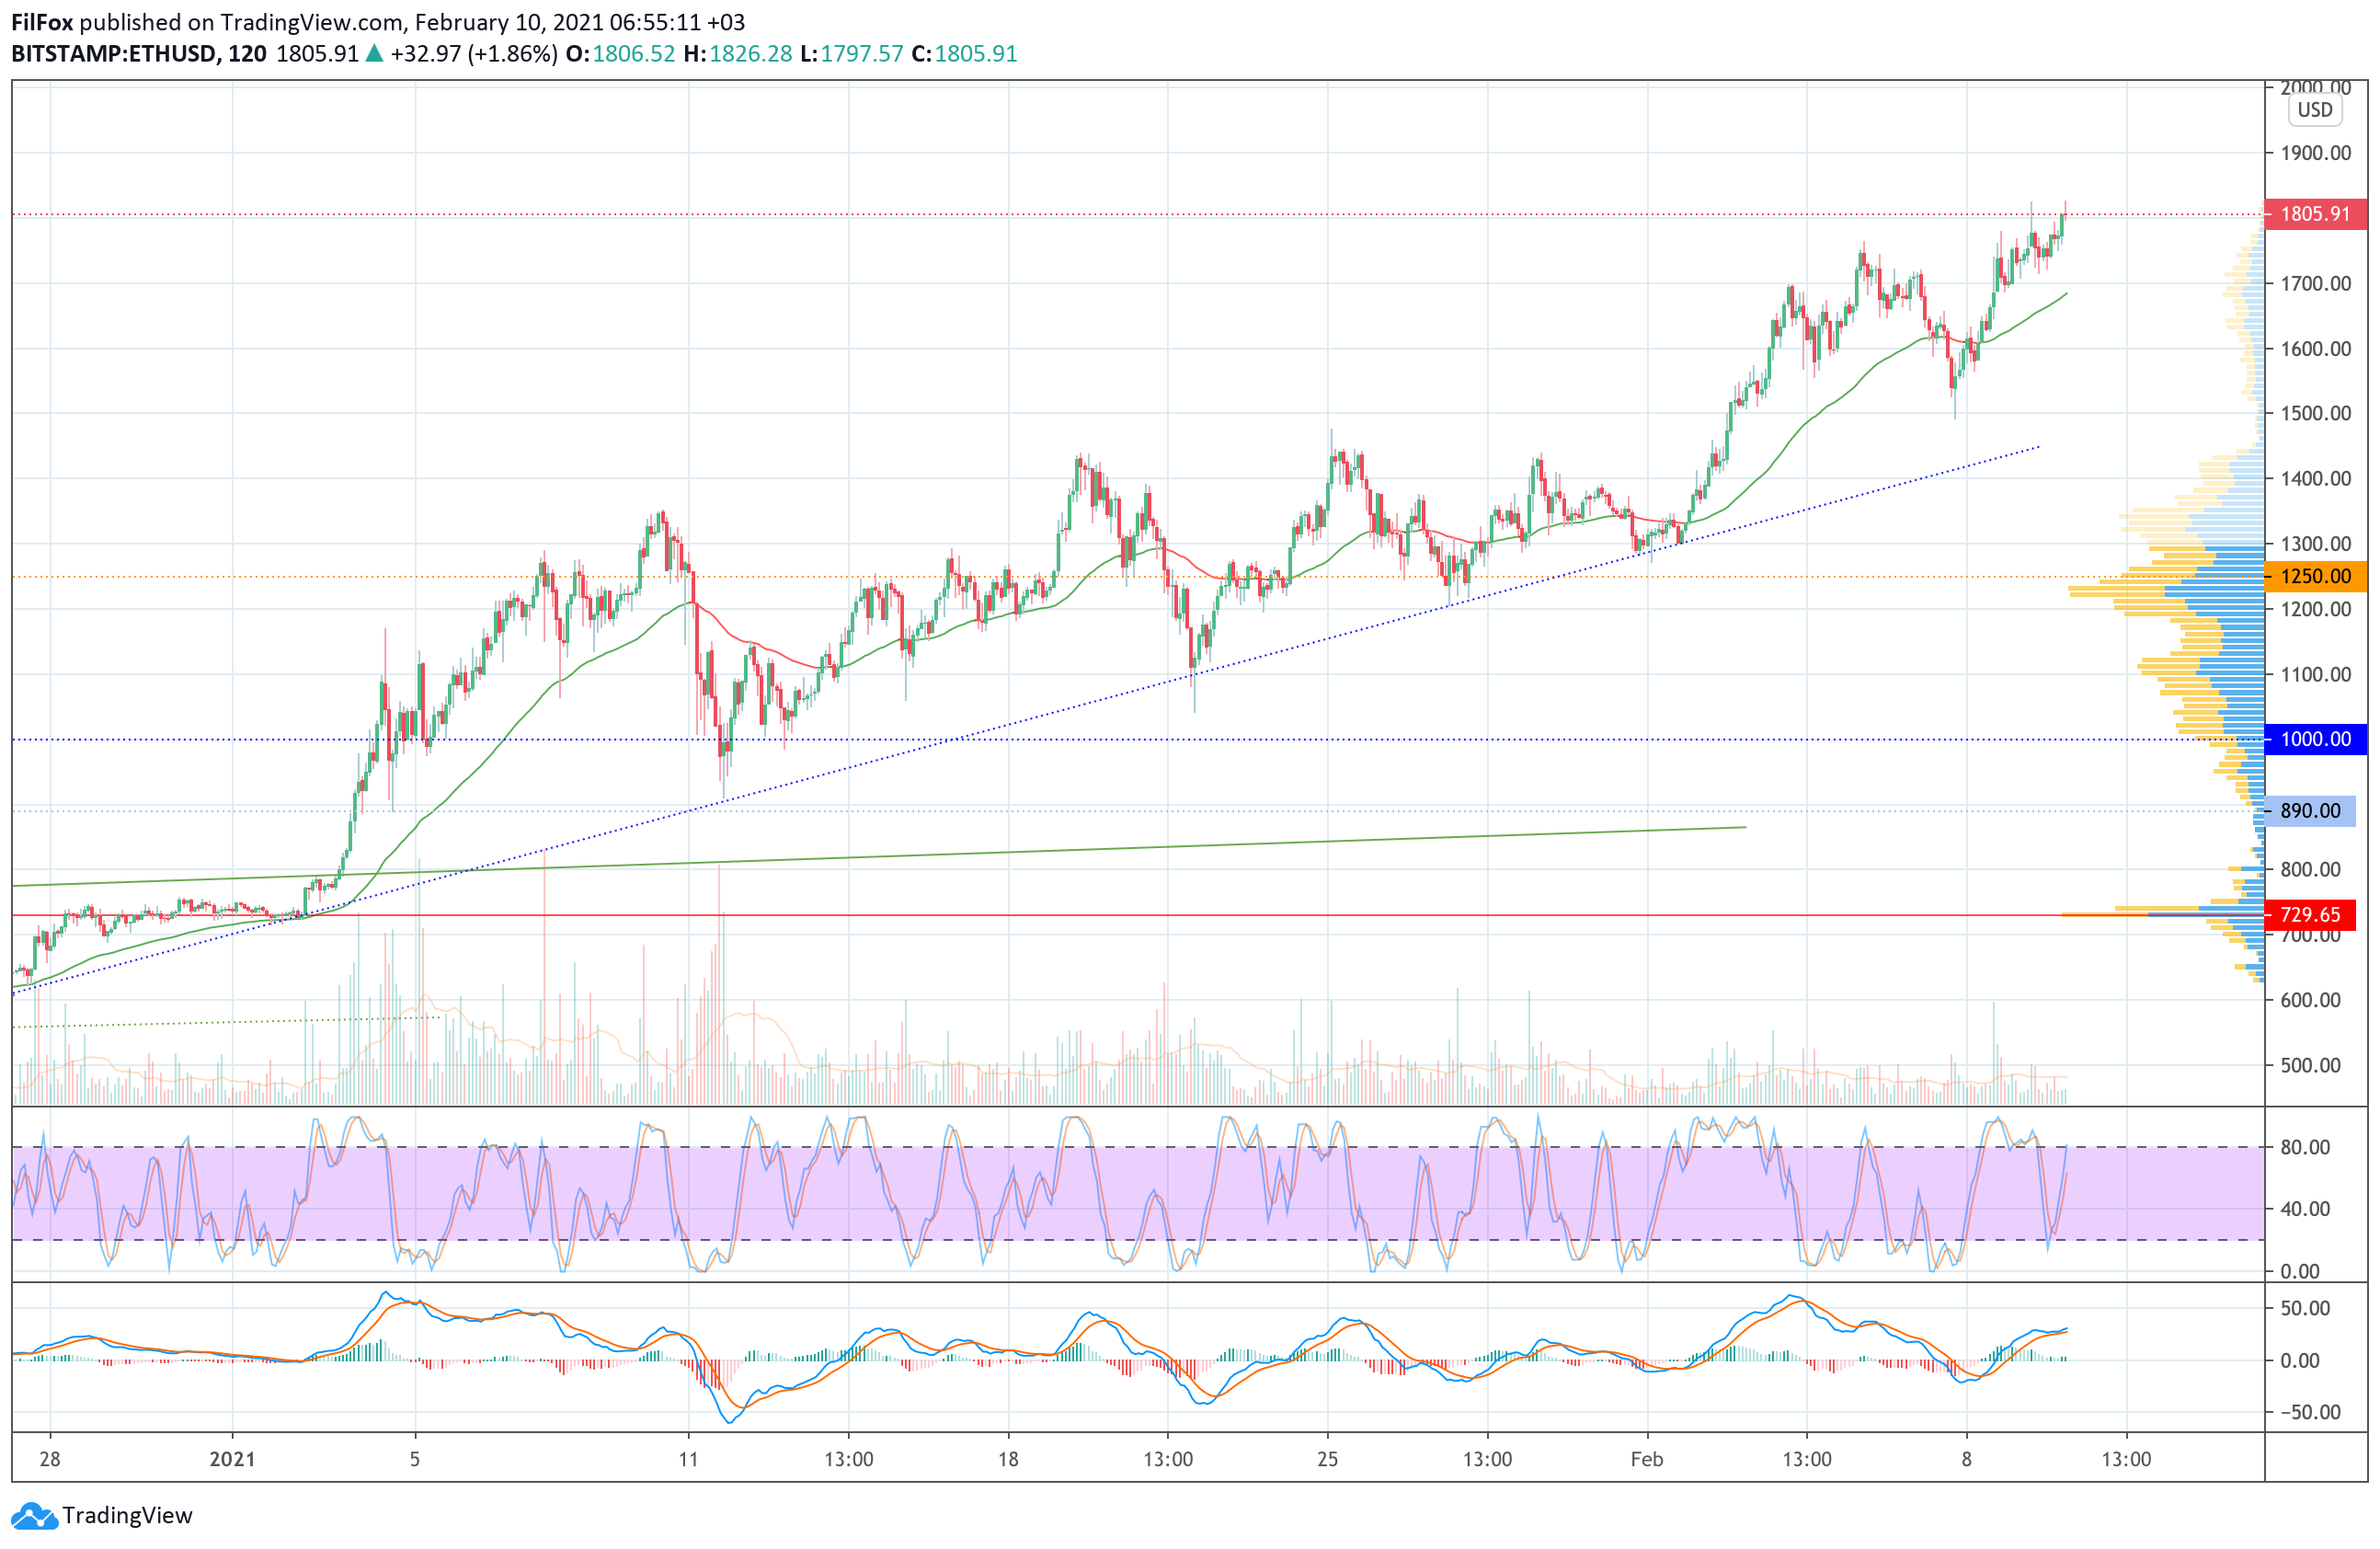
Task: Click the red 729.65 price level tag
Action: (x=2309, y=914)
